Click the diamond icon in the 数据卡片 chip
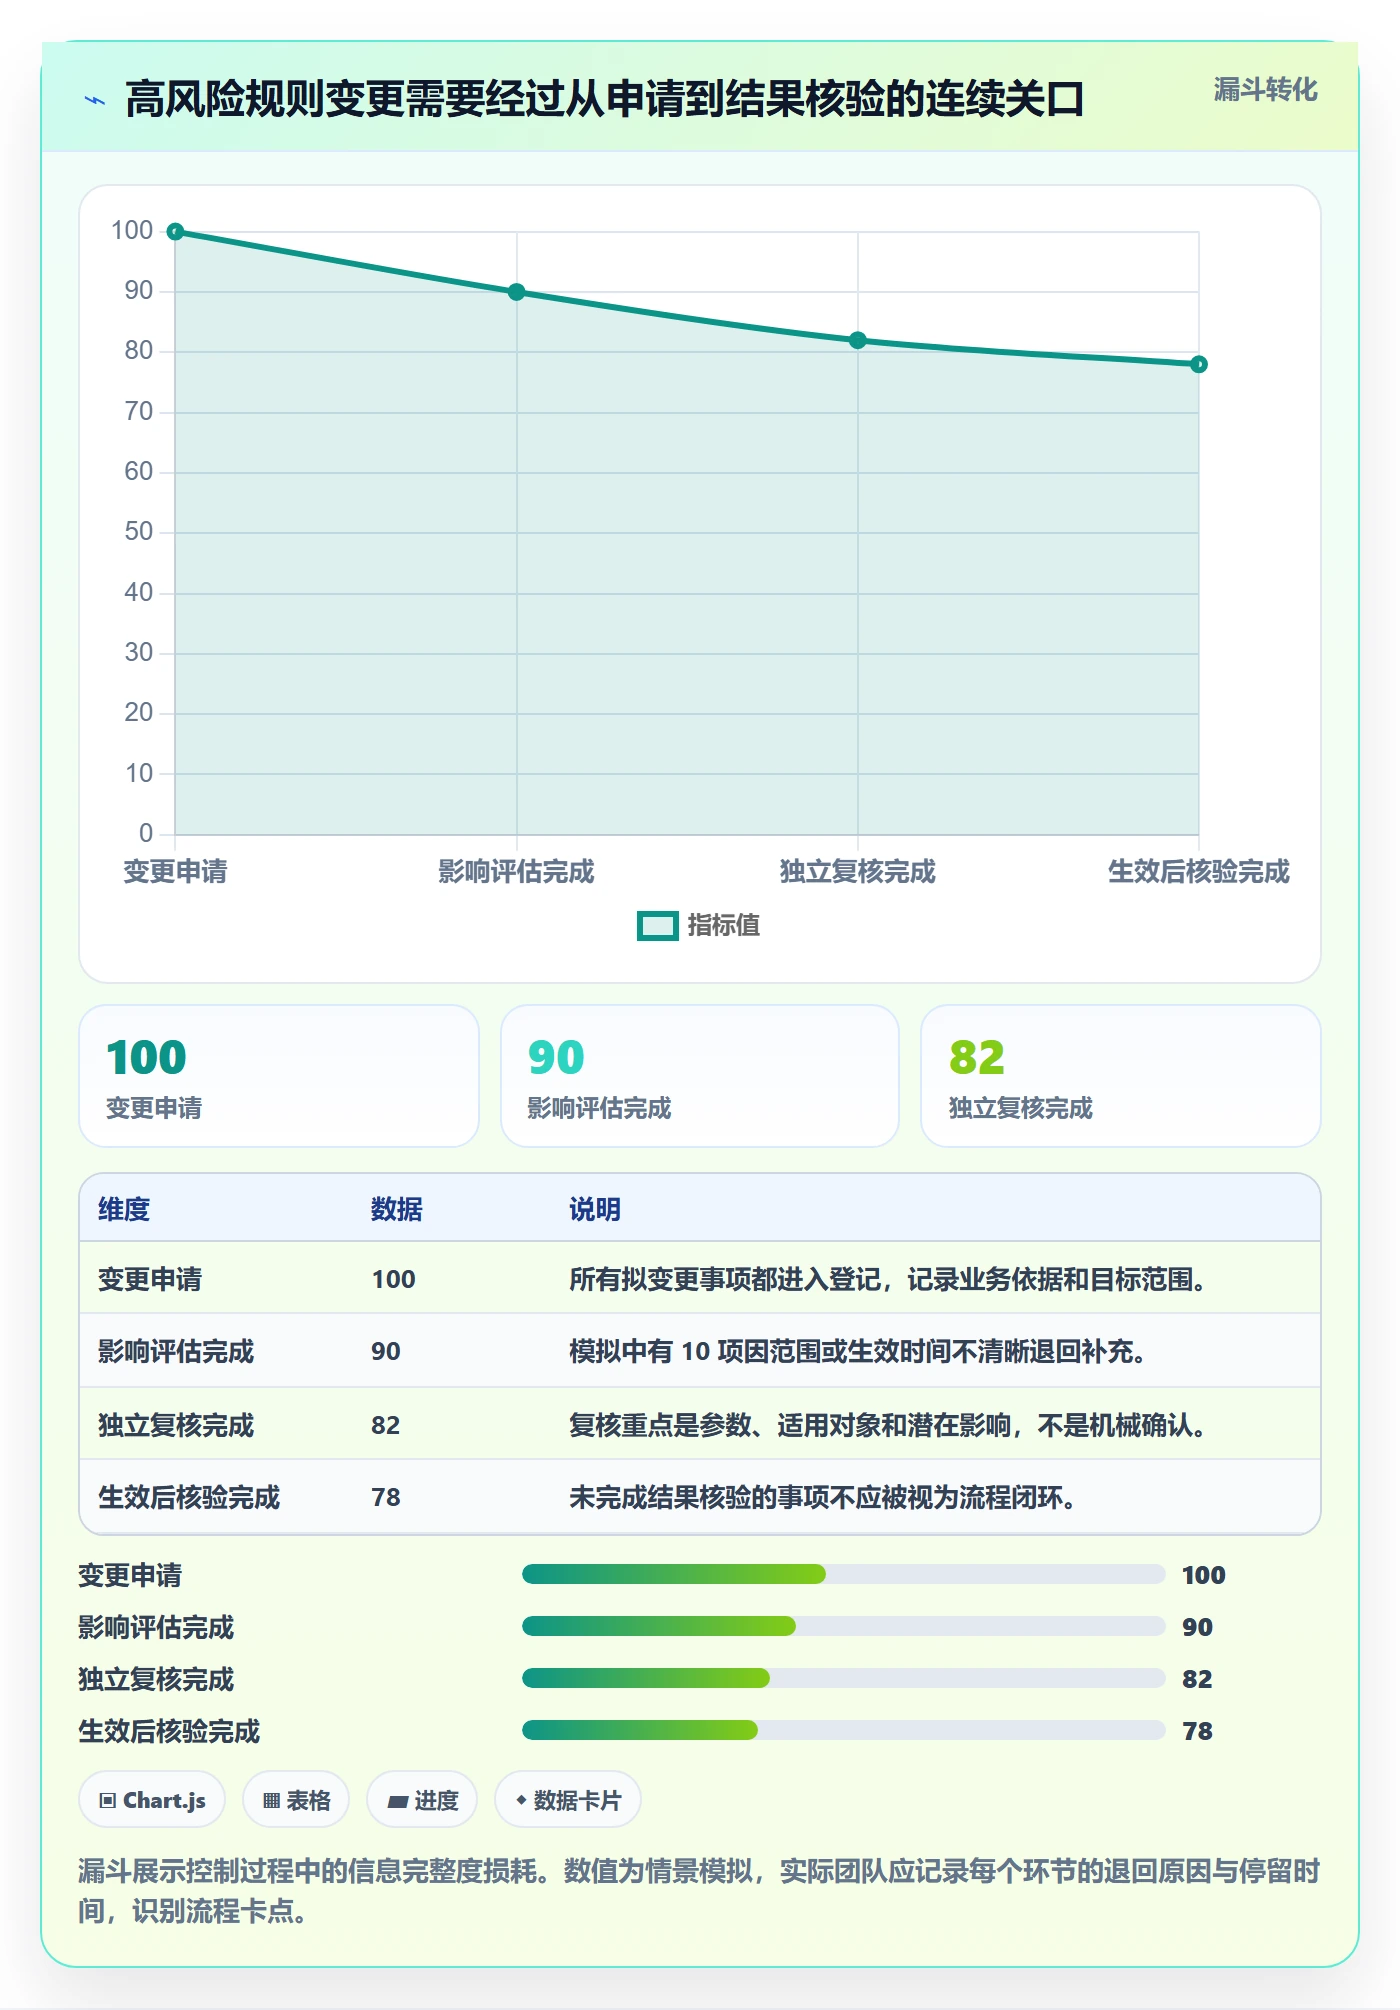Viewport: 1400px width, 2010px height. tap(521, 1800)
